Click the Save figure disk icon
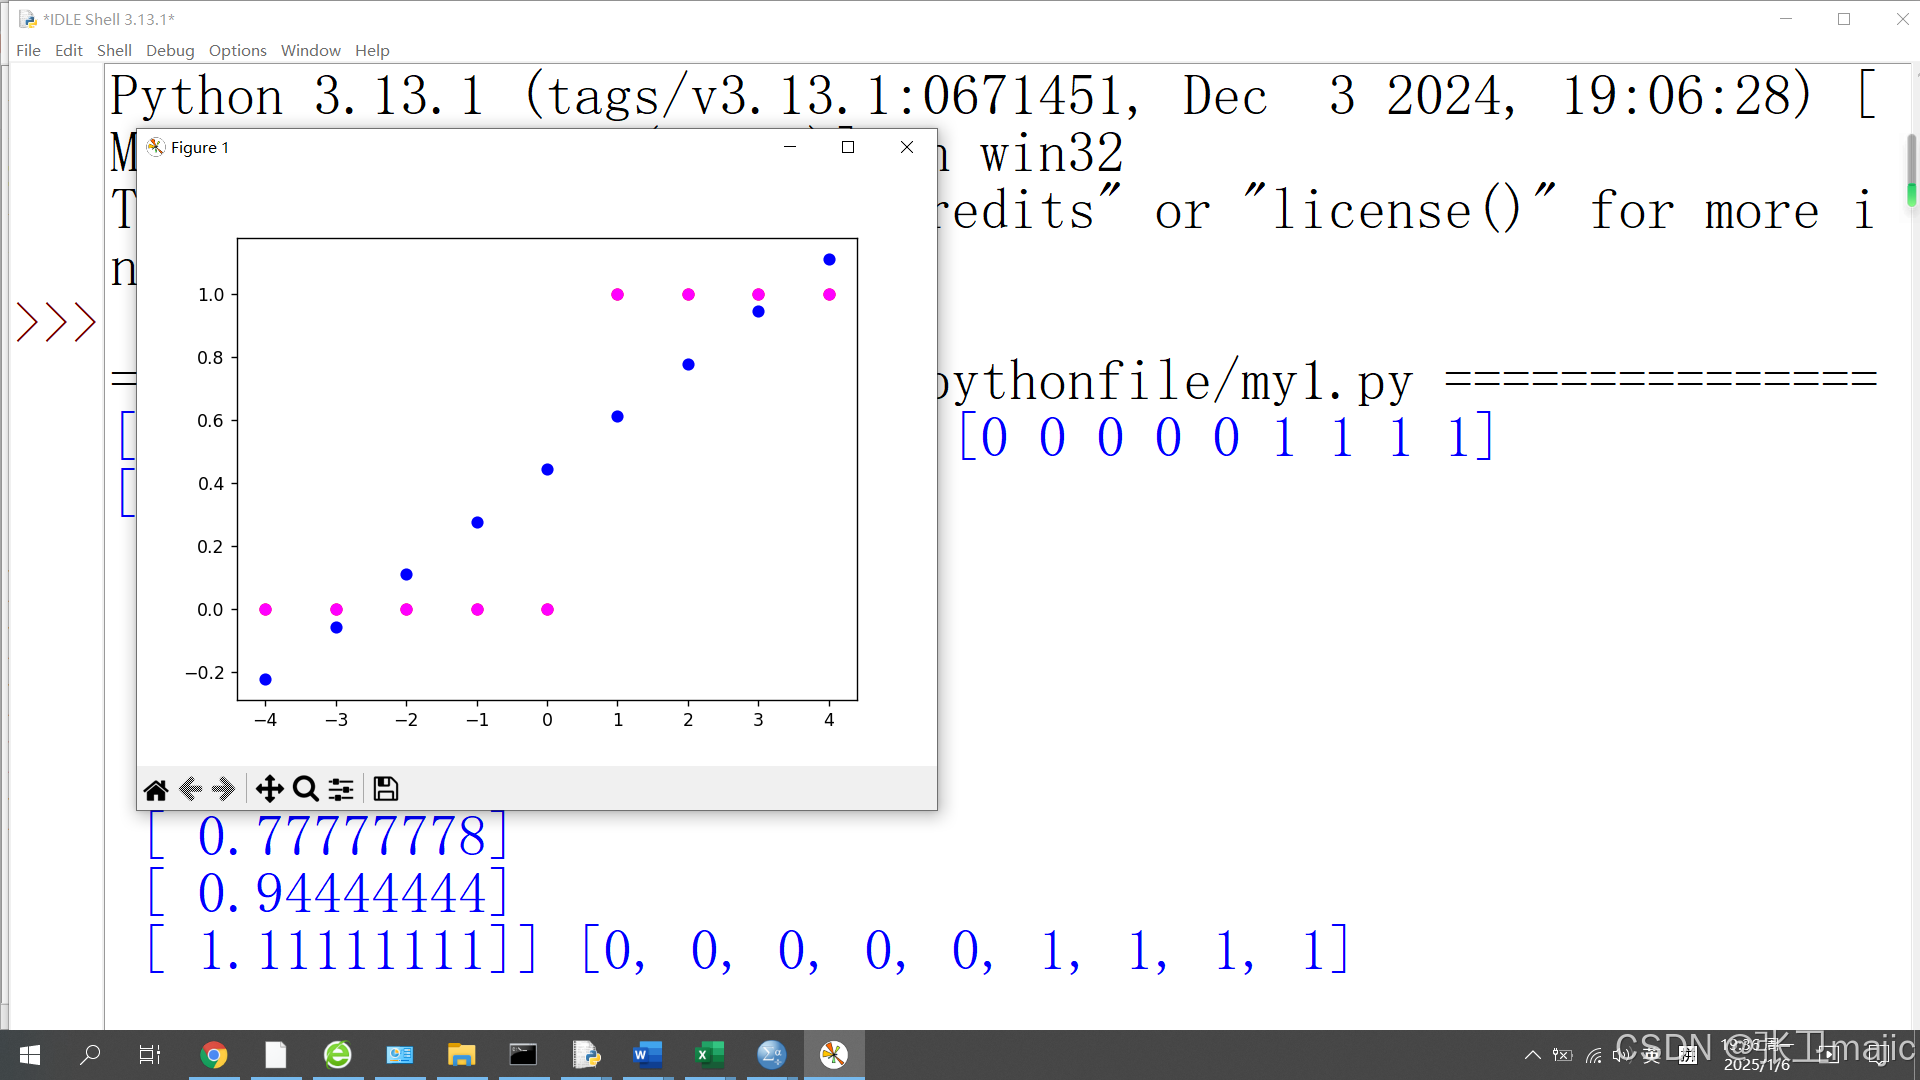Screen dimensions: 1920x1080 (386, 790)
